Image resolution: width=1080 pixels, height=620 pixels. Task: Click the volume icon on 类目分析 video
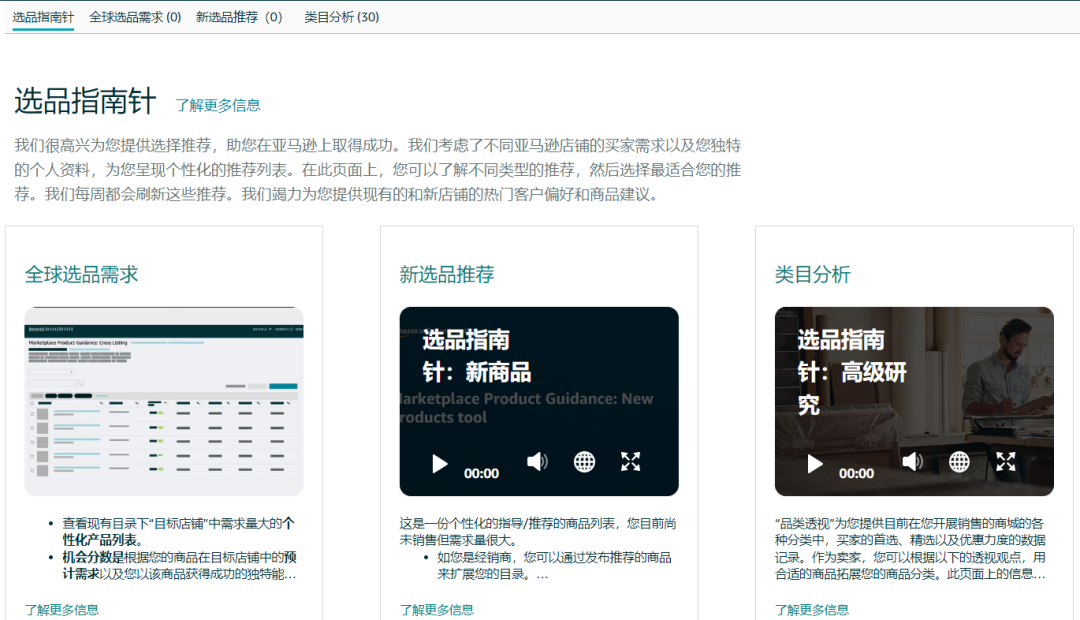[x=912, y=463]
